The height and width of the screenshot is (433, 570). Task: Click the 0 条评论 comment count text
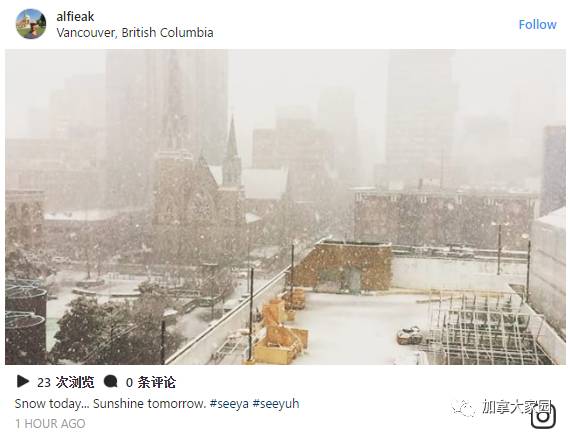pos(150,382)
